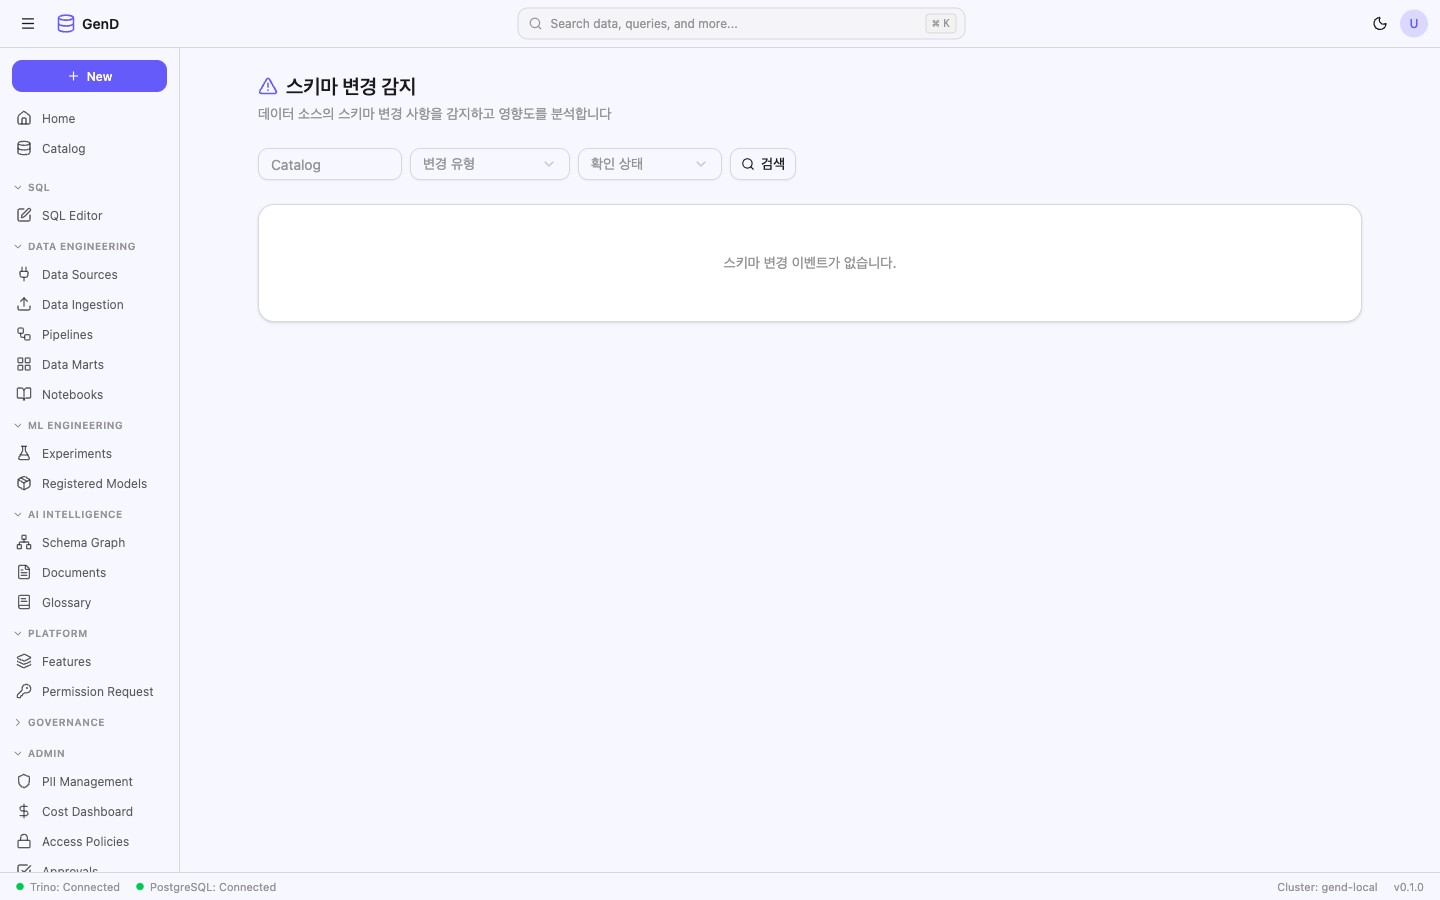
Task: Go to SQL Editor page
Action: pos(72,216)
